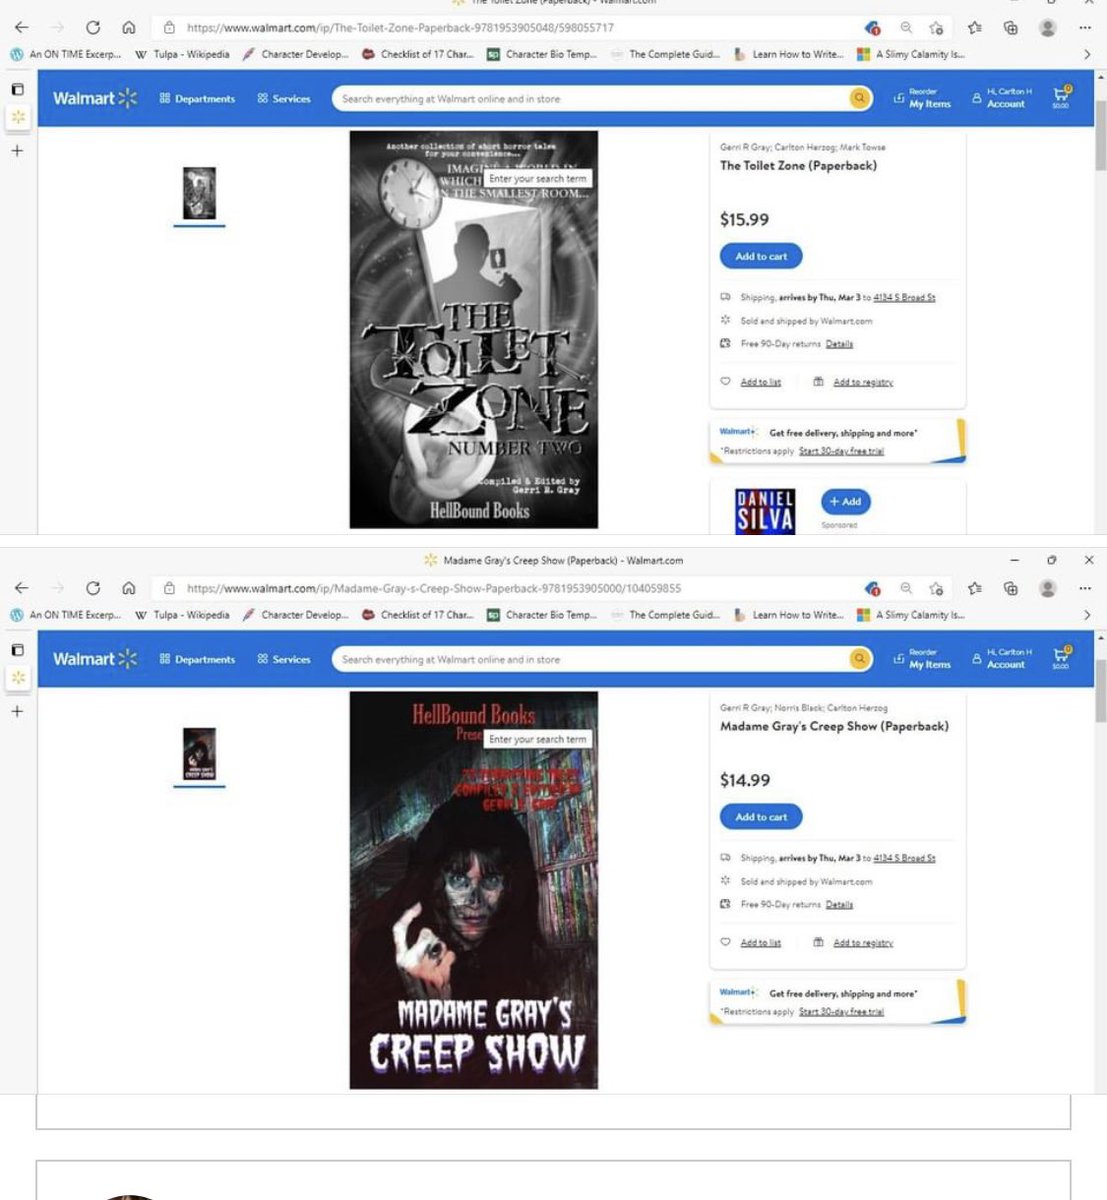Open the browser ellipsis settings menu
Image resolution: width=1107 pixels, height=1200 pixels.
pos(1084,28)
